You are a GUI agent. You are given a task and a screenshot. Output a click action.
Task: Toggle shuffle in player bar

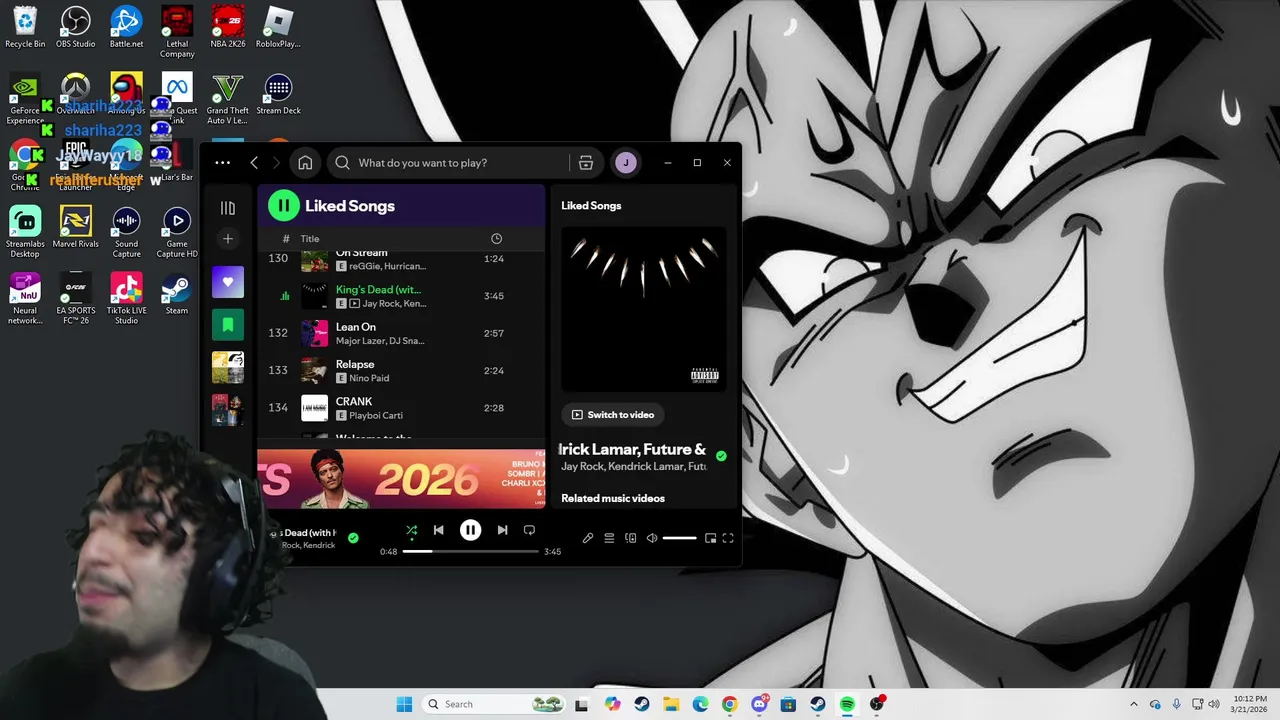pyautogui.click(x=411, y=531)
